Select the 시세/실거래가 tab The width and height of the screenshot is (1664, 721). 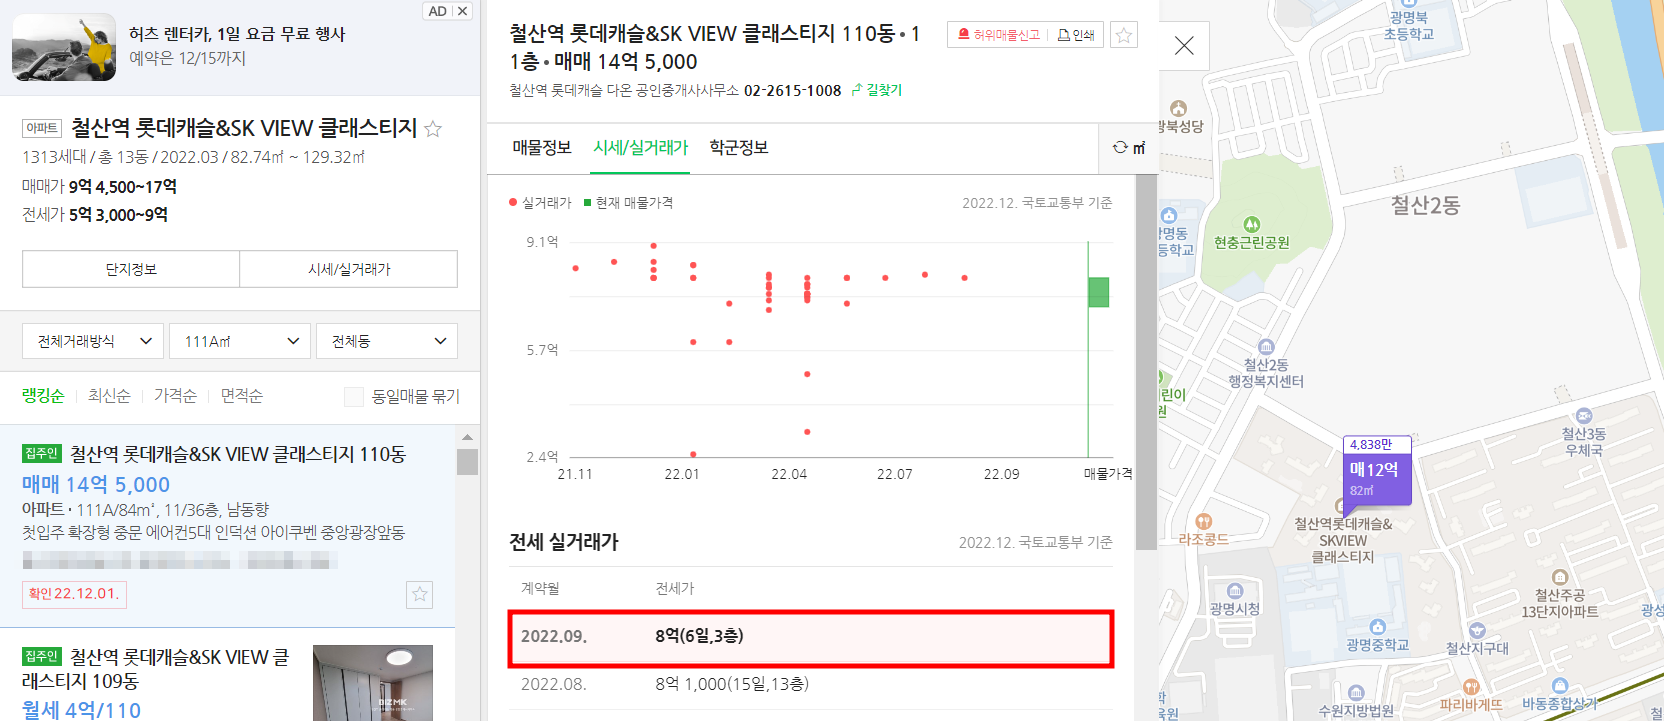(641, 148)
